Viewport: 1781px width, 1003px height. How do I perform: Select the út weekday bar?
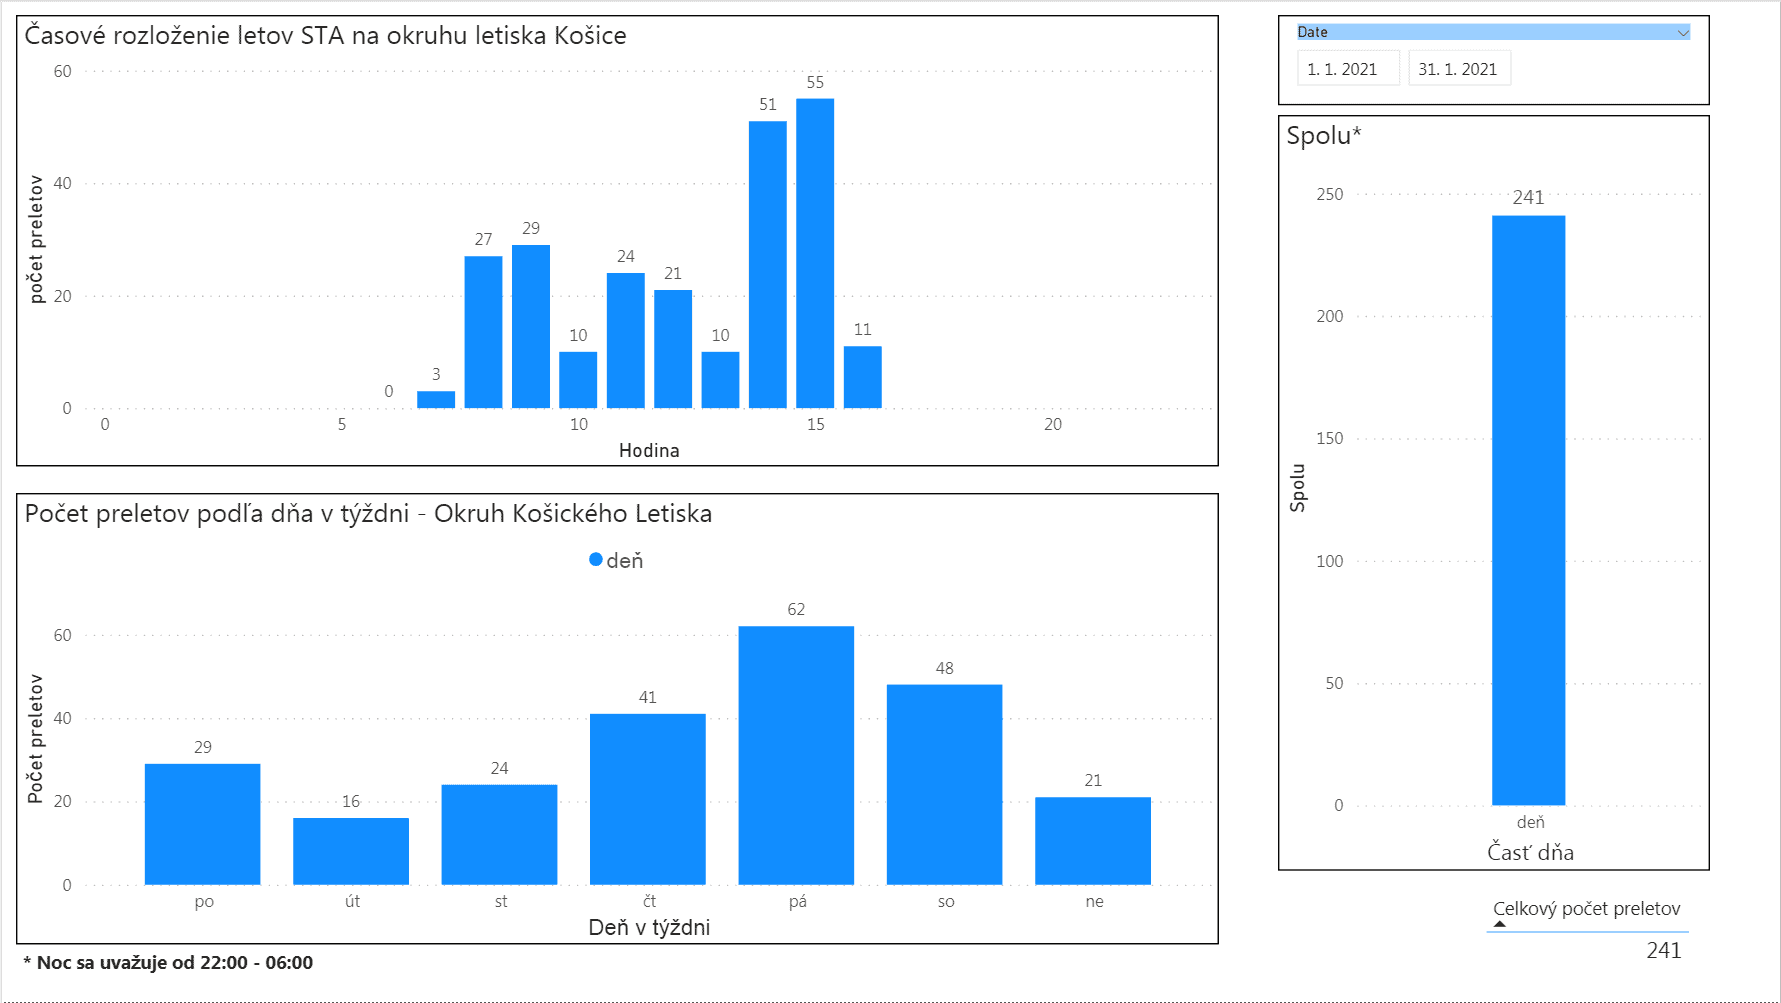[351, 851]
